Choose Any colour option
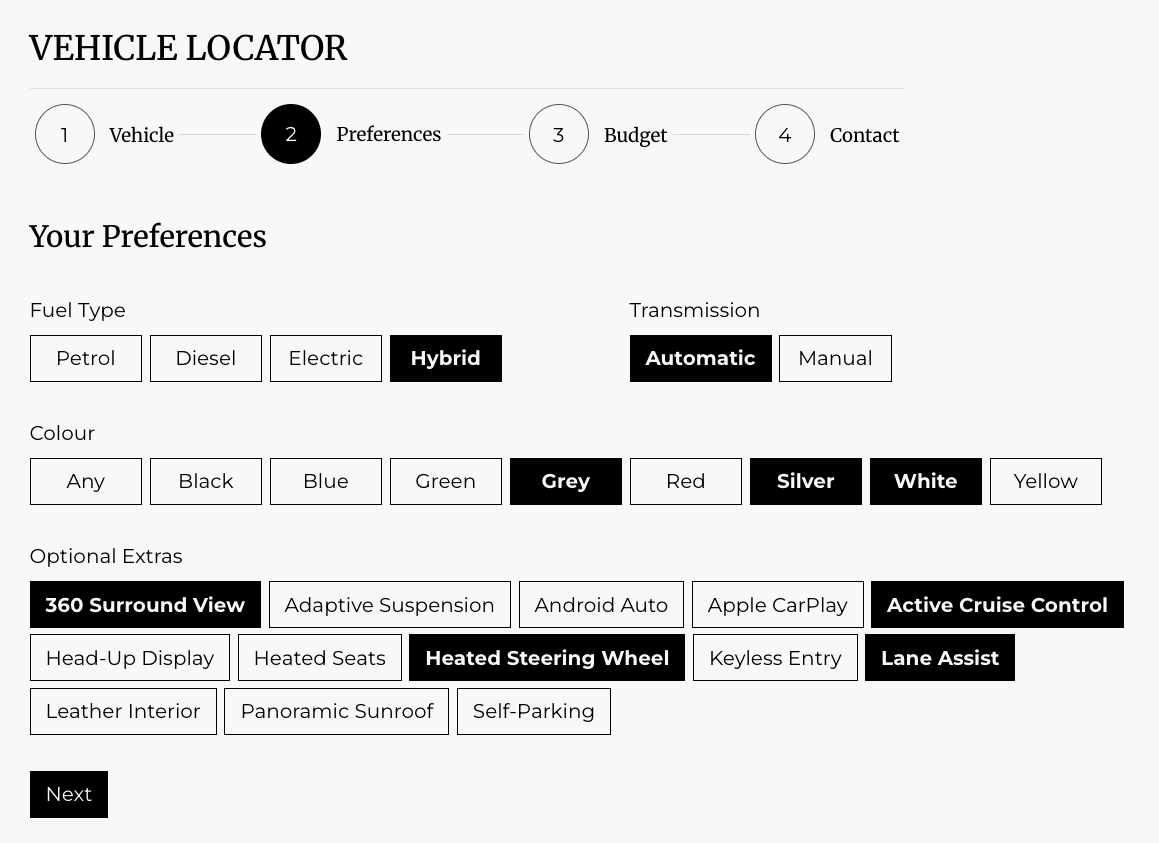1159x843 pixels. click(x=86, y=481)
